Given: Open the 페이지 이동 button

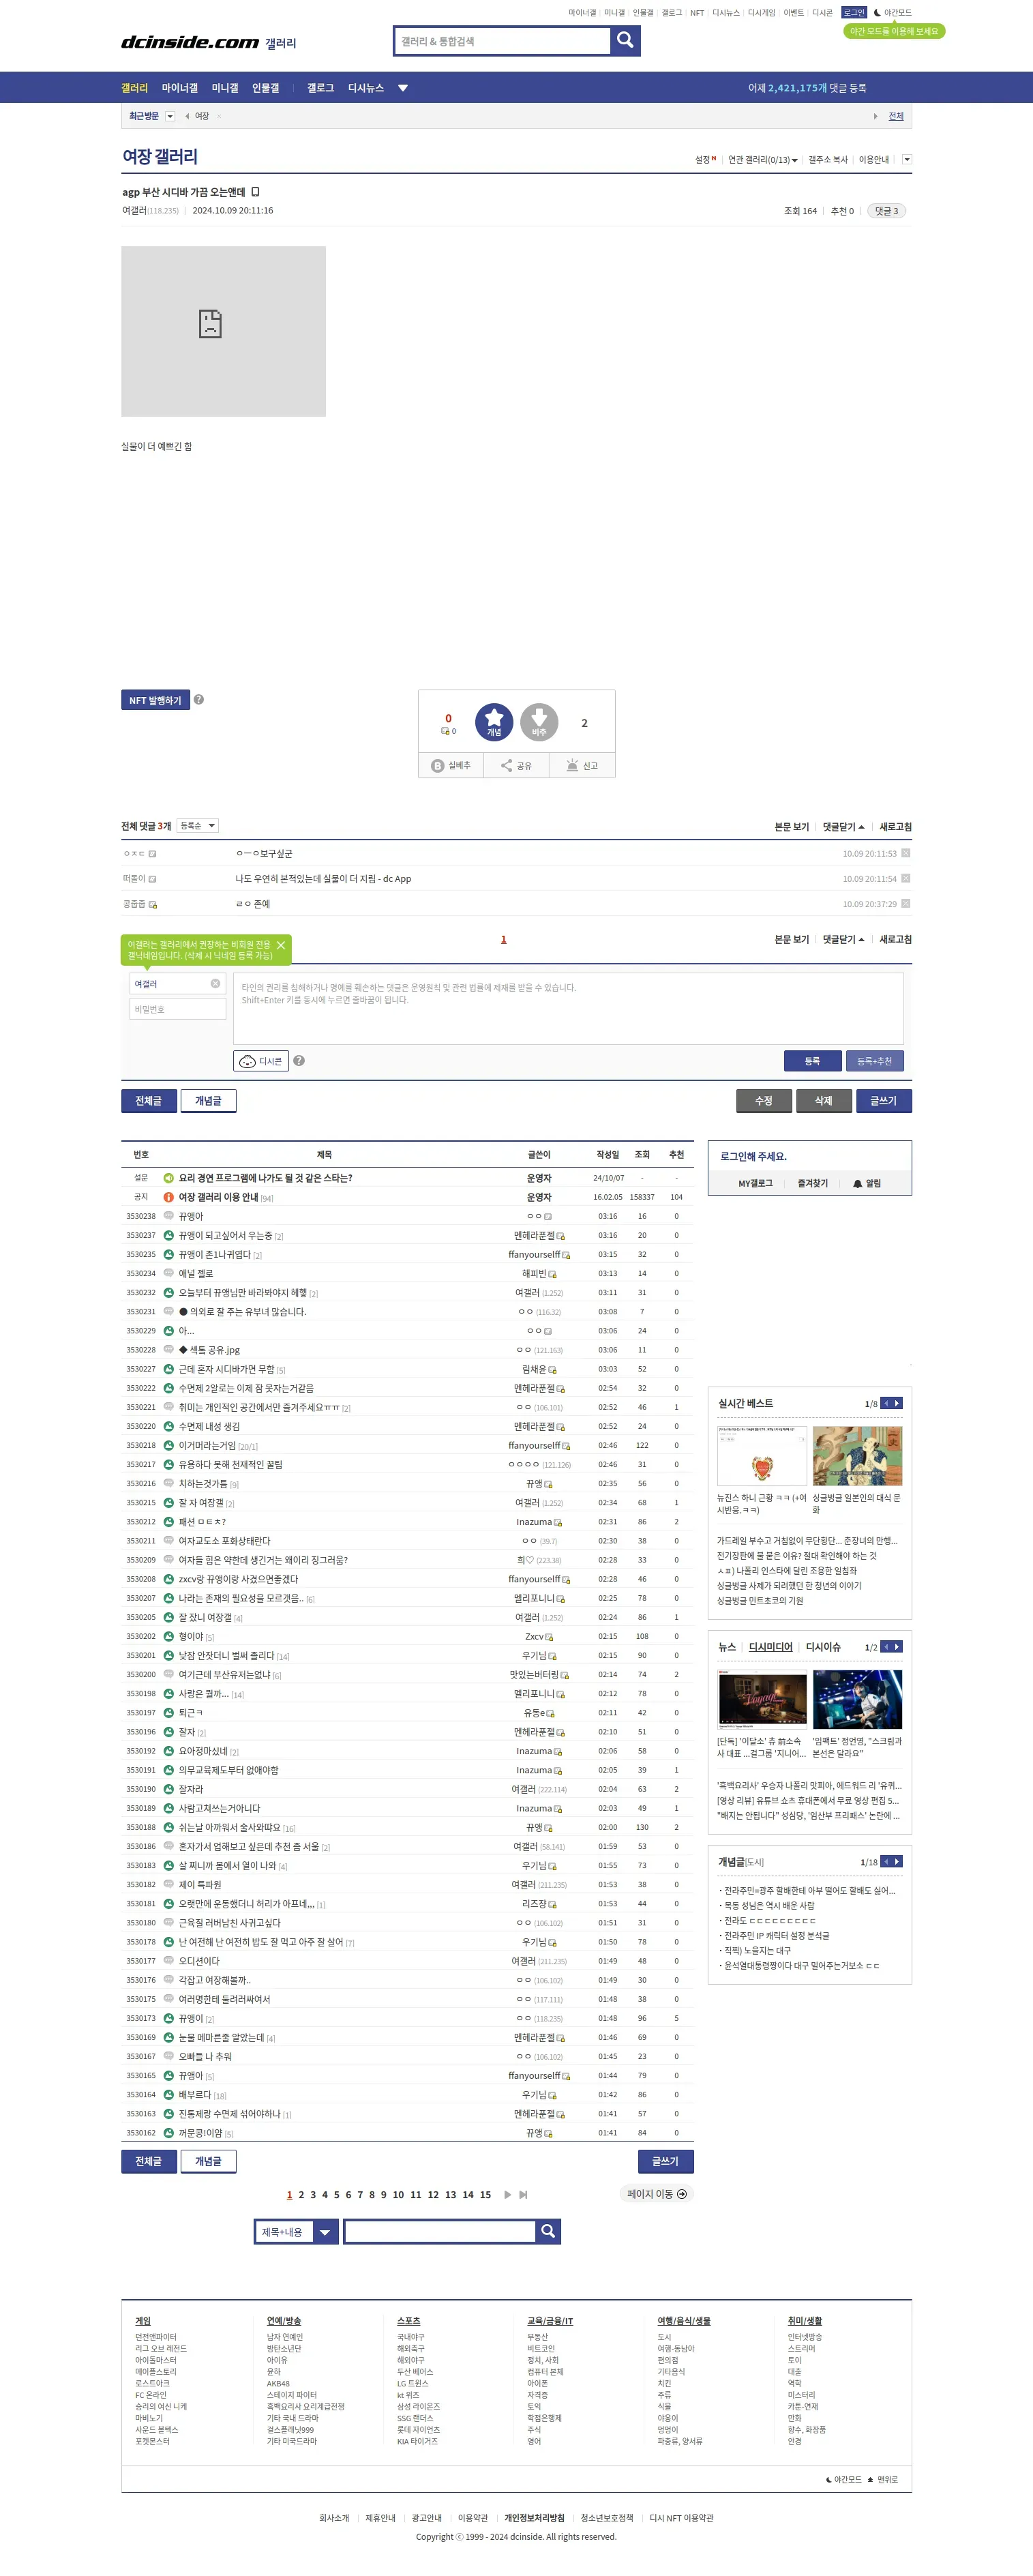Looking at the screenshot, I should point(657,2194).
